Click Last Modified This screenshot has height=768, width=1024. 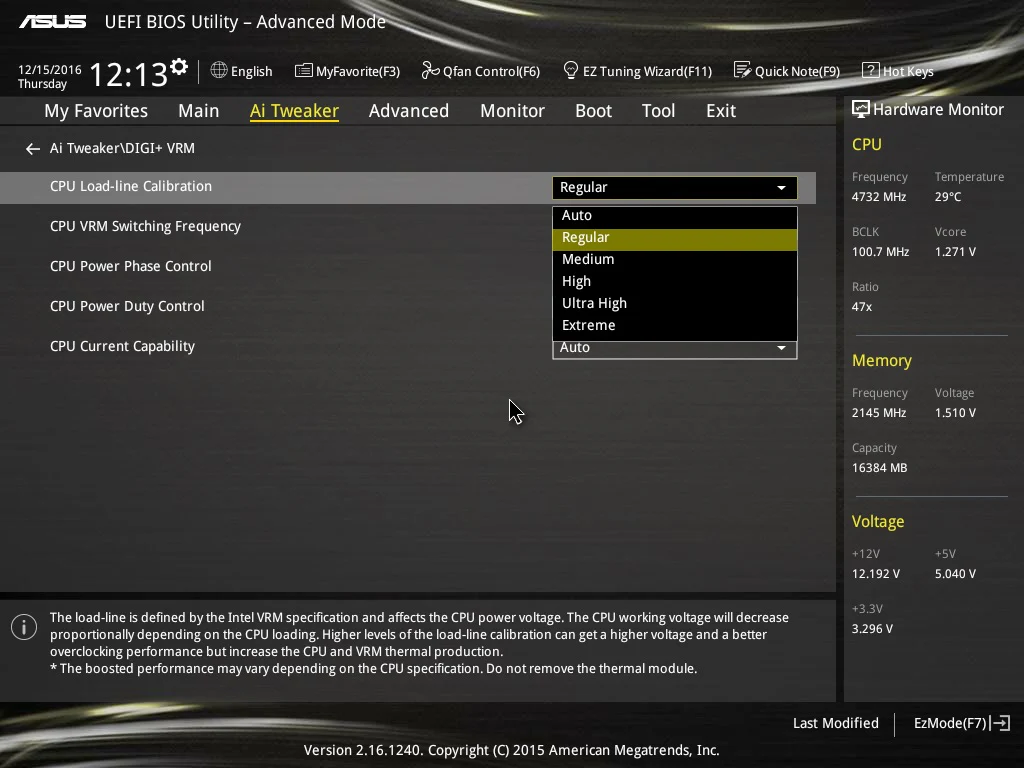[835, 723]
